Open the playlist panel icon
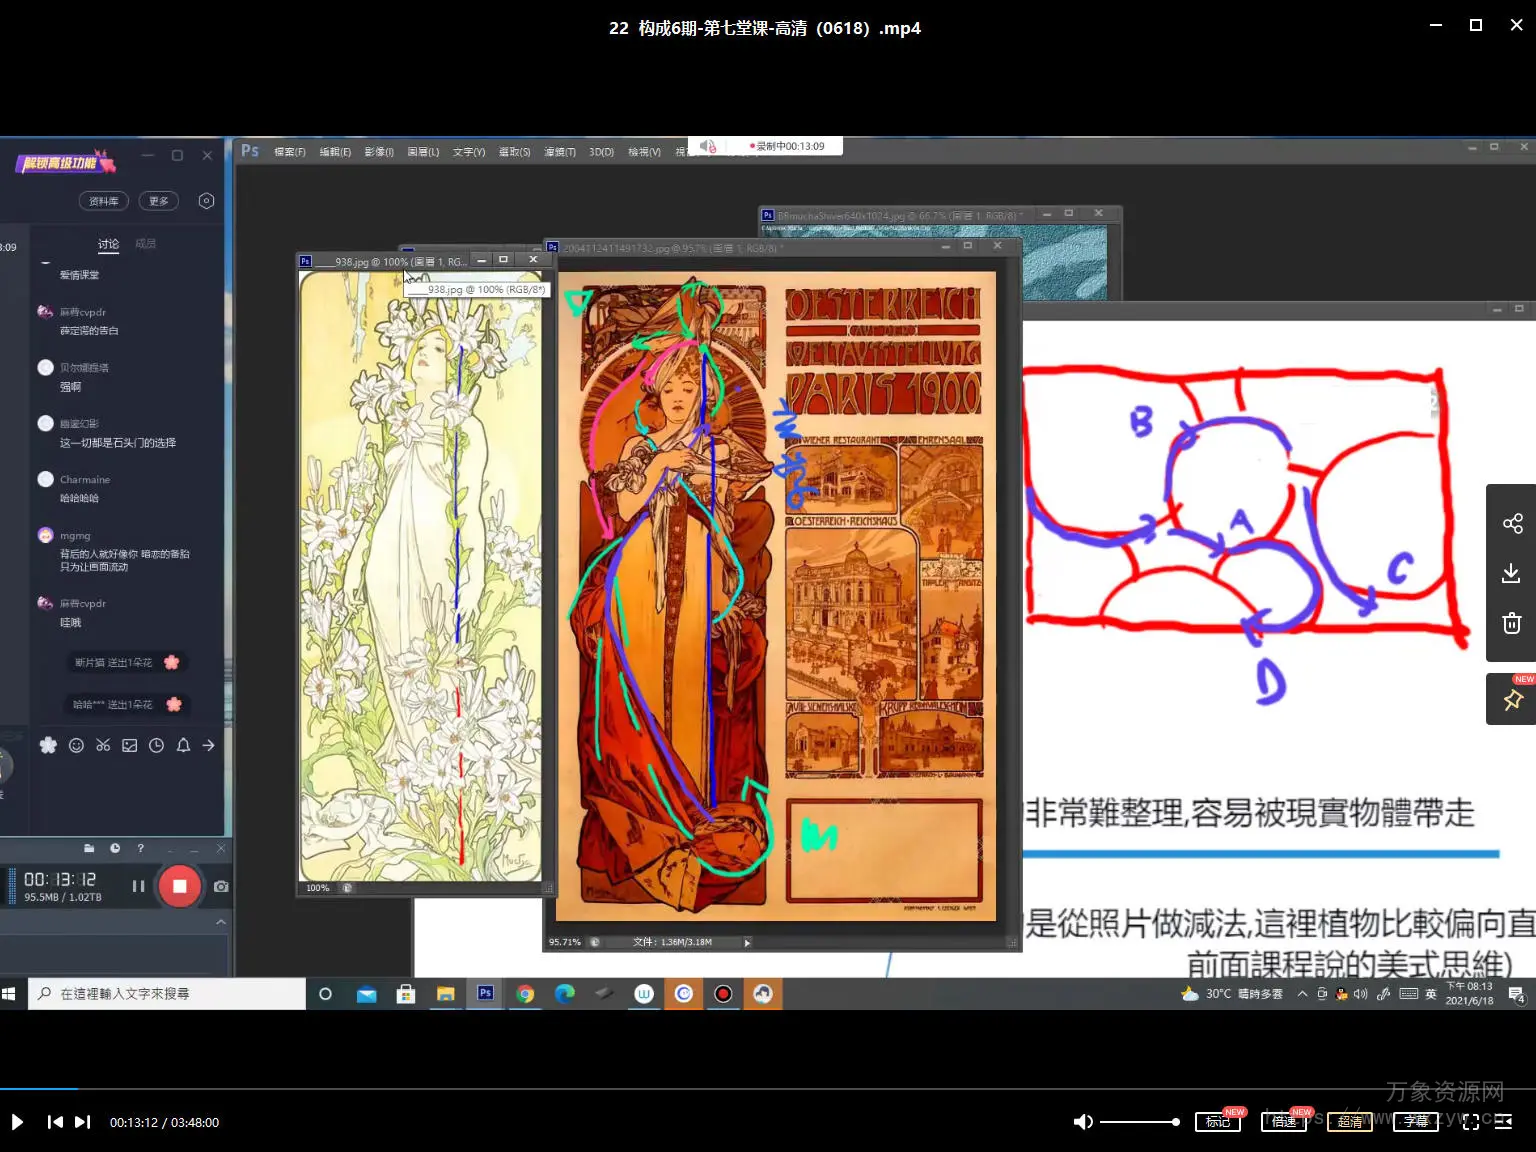 1503,1122
